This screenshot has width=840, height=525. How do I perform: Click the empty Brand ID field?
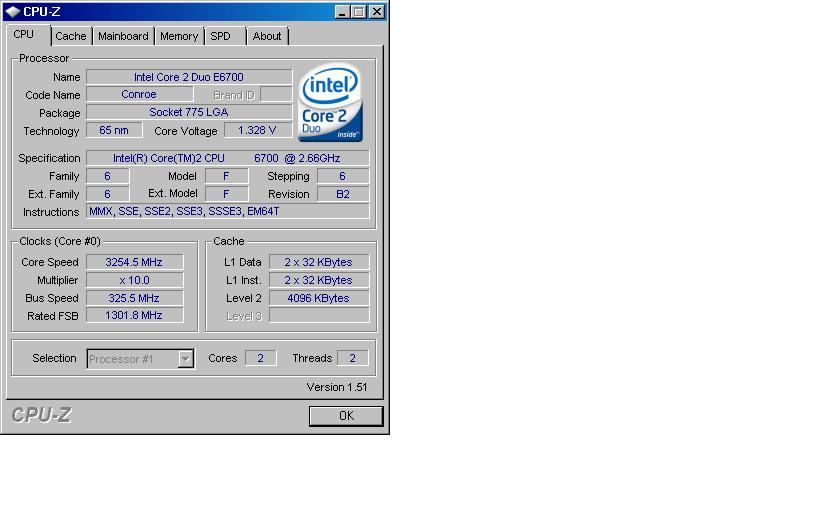(x=276, y=94)
